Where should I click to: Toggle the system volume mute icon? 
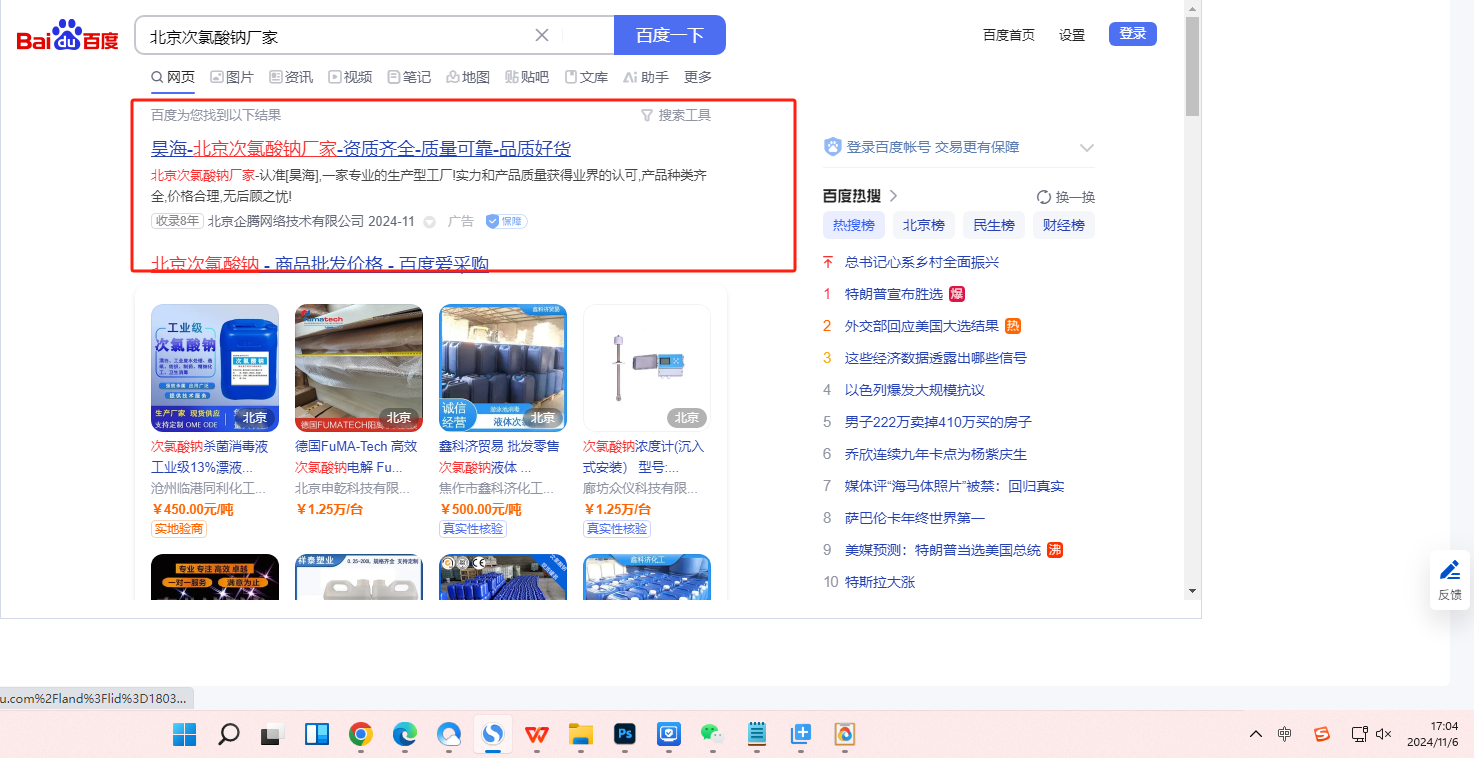click(x=1384, y=734)
